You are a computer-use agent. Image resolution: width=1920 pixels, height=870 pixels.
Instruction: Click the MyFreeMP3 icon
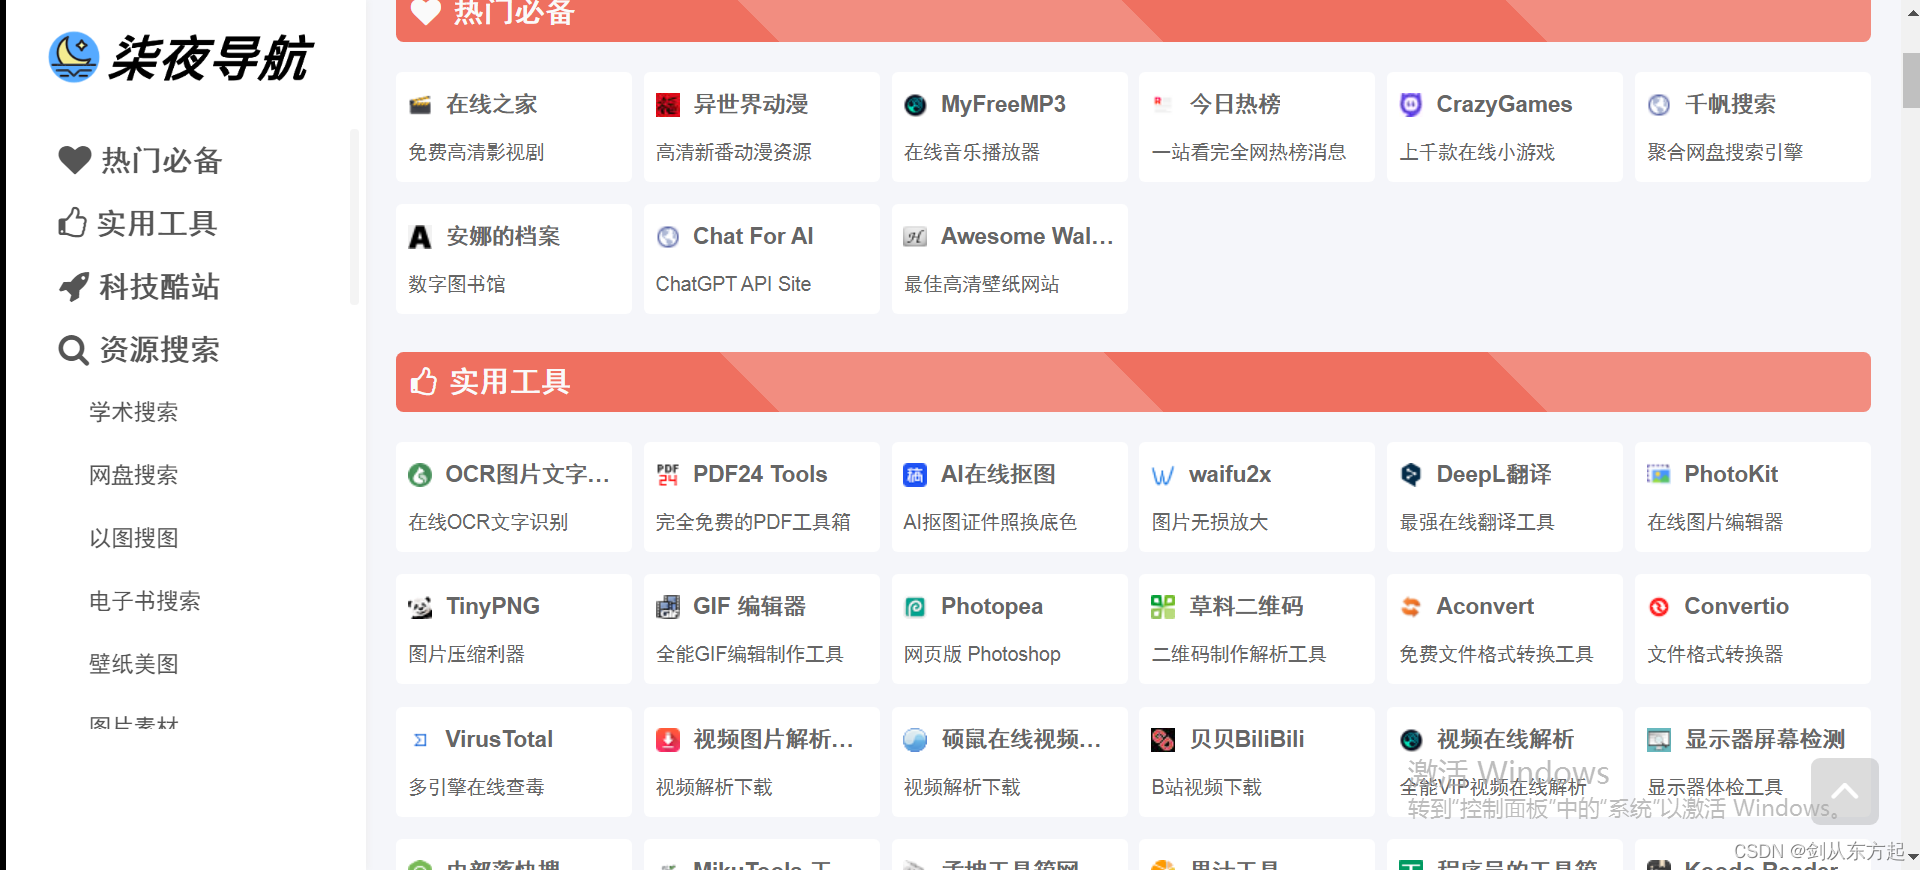tap(915, 105)
